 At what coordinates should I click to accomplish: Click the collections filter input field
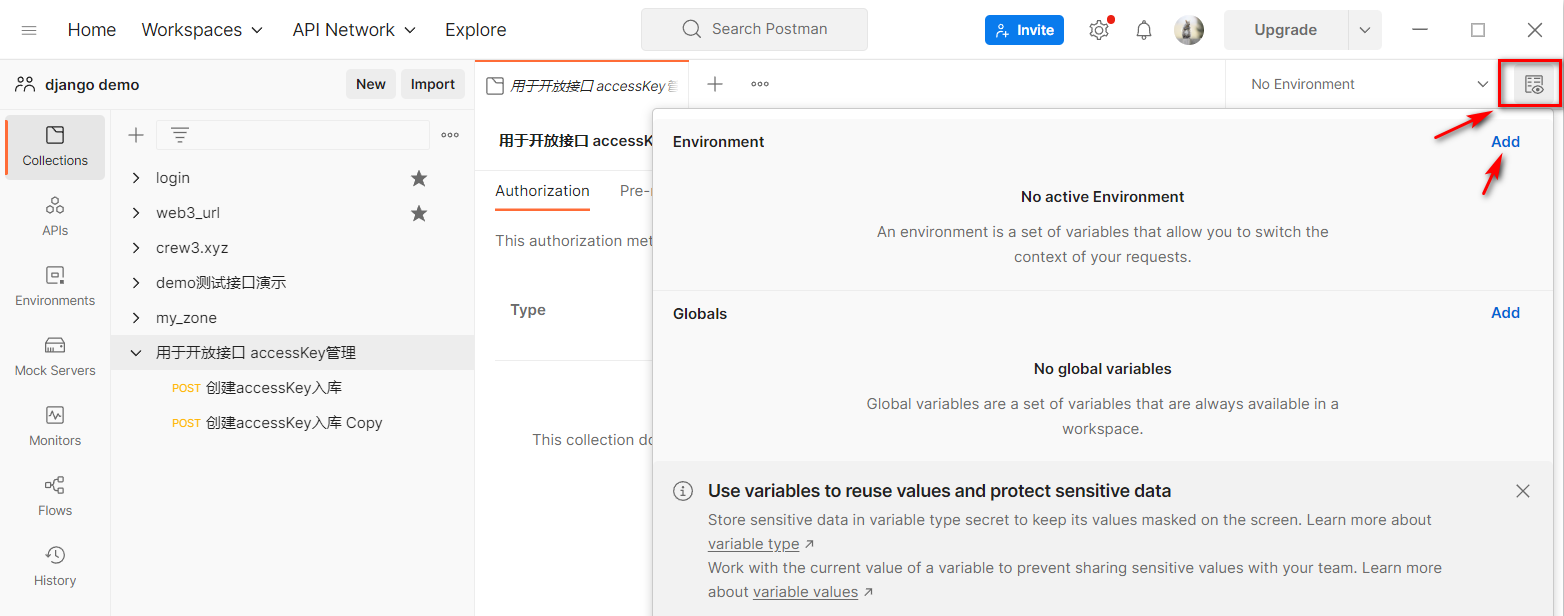[293, 135]
